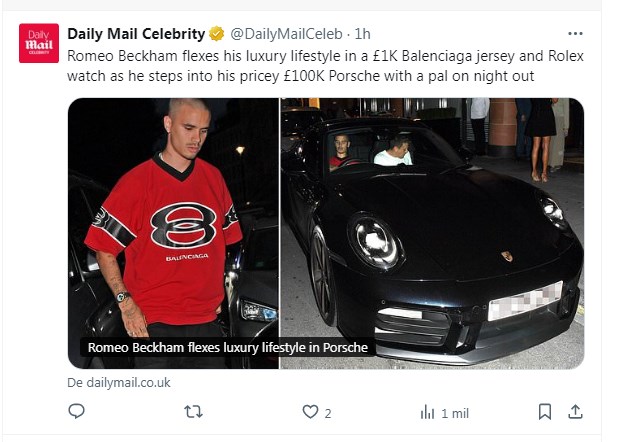View post analytics bar chart icon

click(427, 412)
